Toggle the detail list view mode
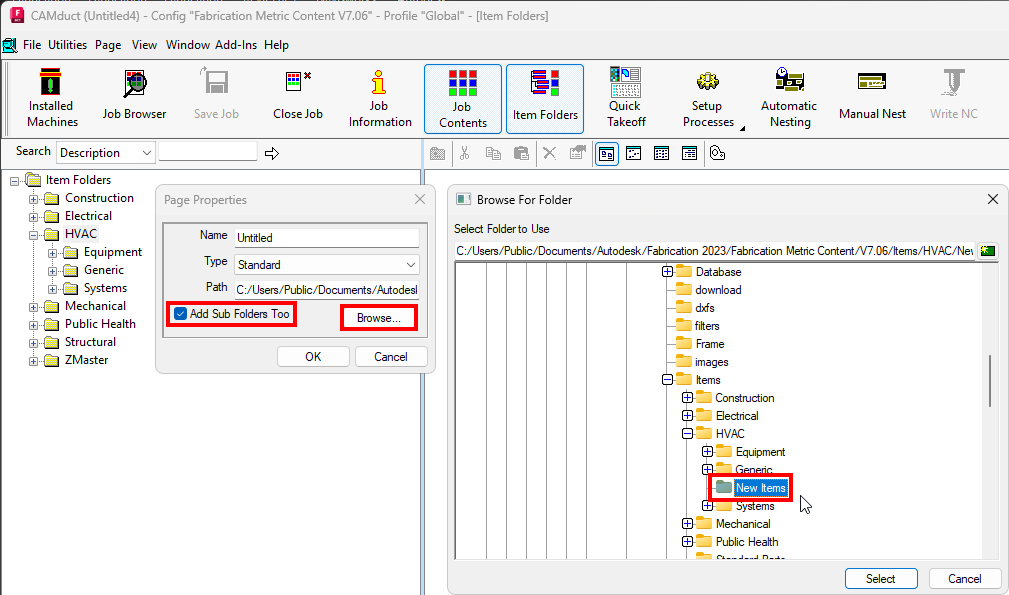This screenshot has width=1009, height=595. click(x=688, y=152)
